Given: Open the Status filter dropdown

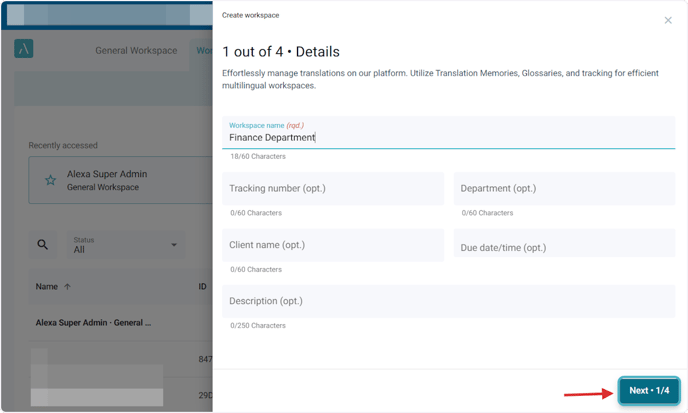Looking at the screenshot, I should 126,245.
